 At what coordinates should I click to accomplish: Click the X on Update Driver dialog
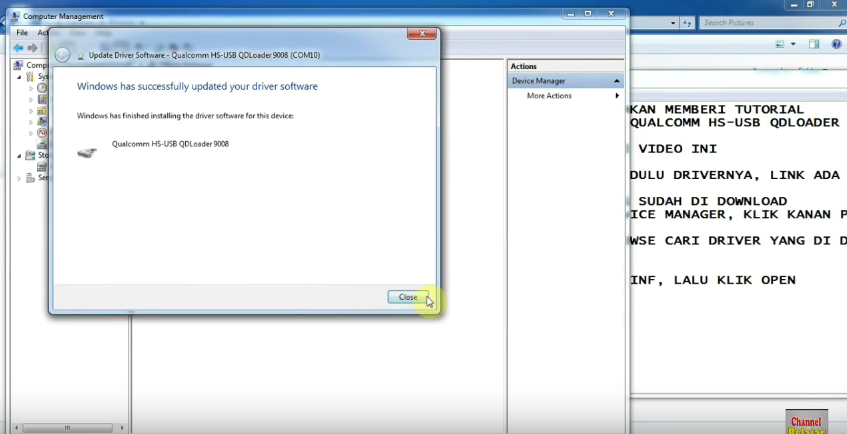[x=422, y=34]
